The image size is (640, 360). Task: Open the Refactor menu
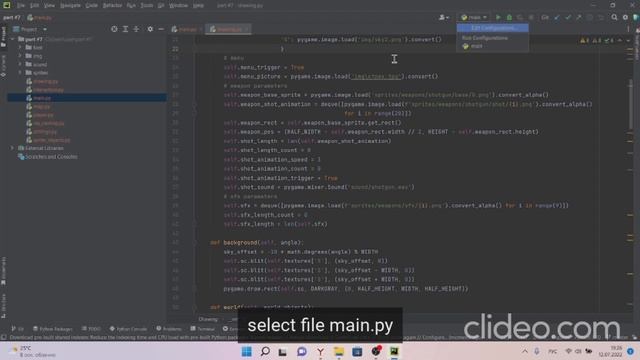tap(112, 6)
